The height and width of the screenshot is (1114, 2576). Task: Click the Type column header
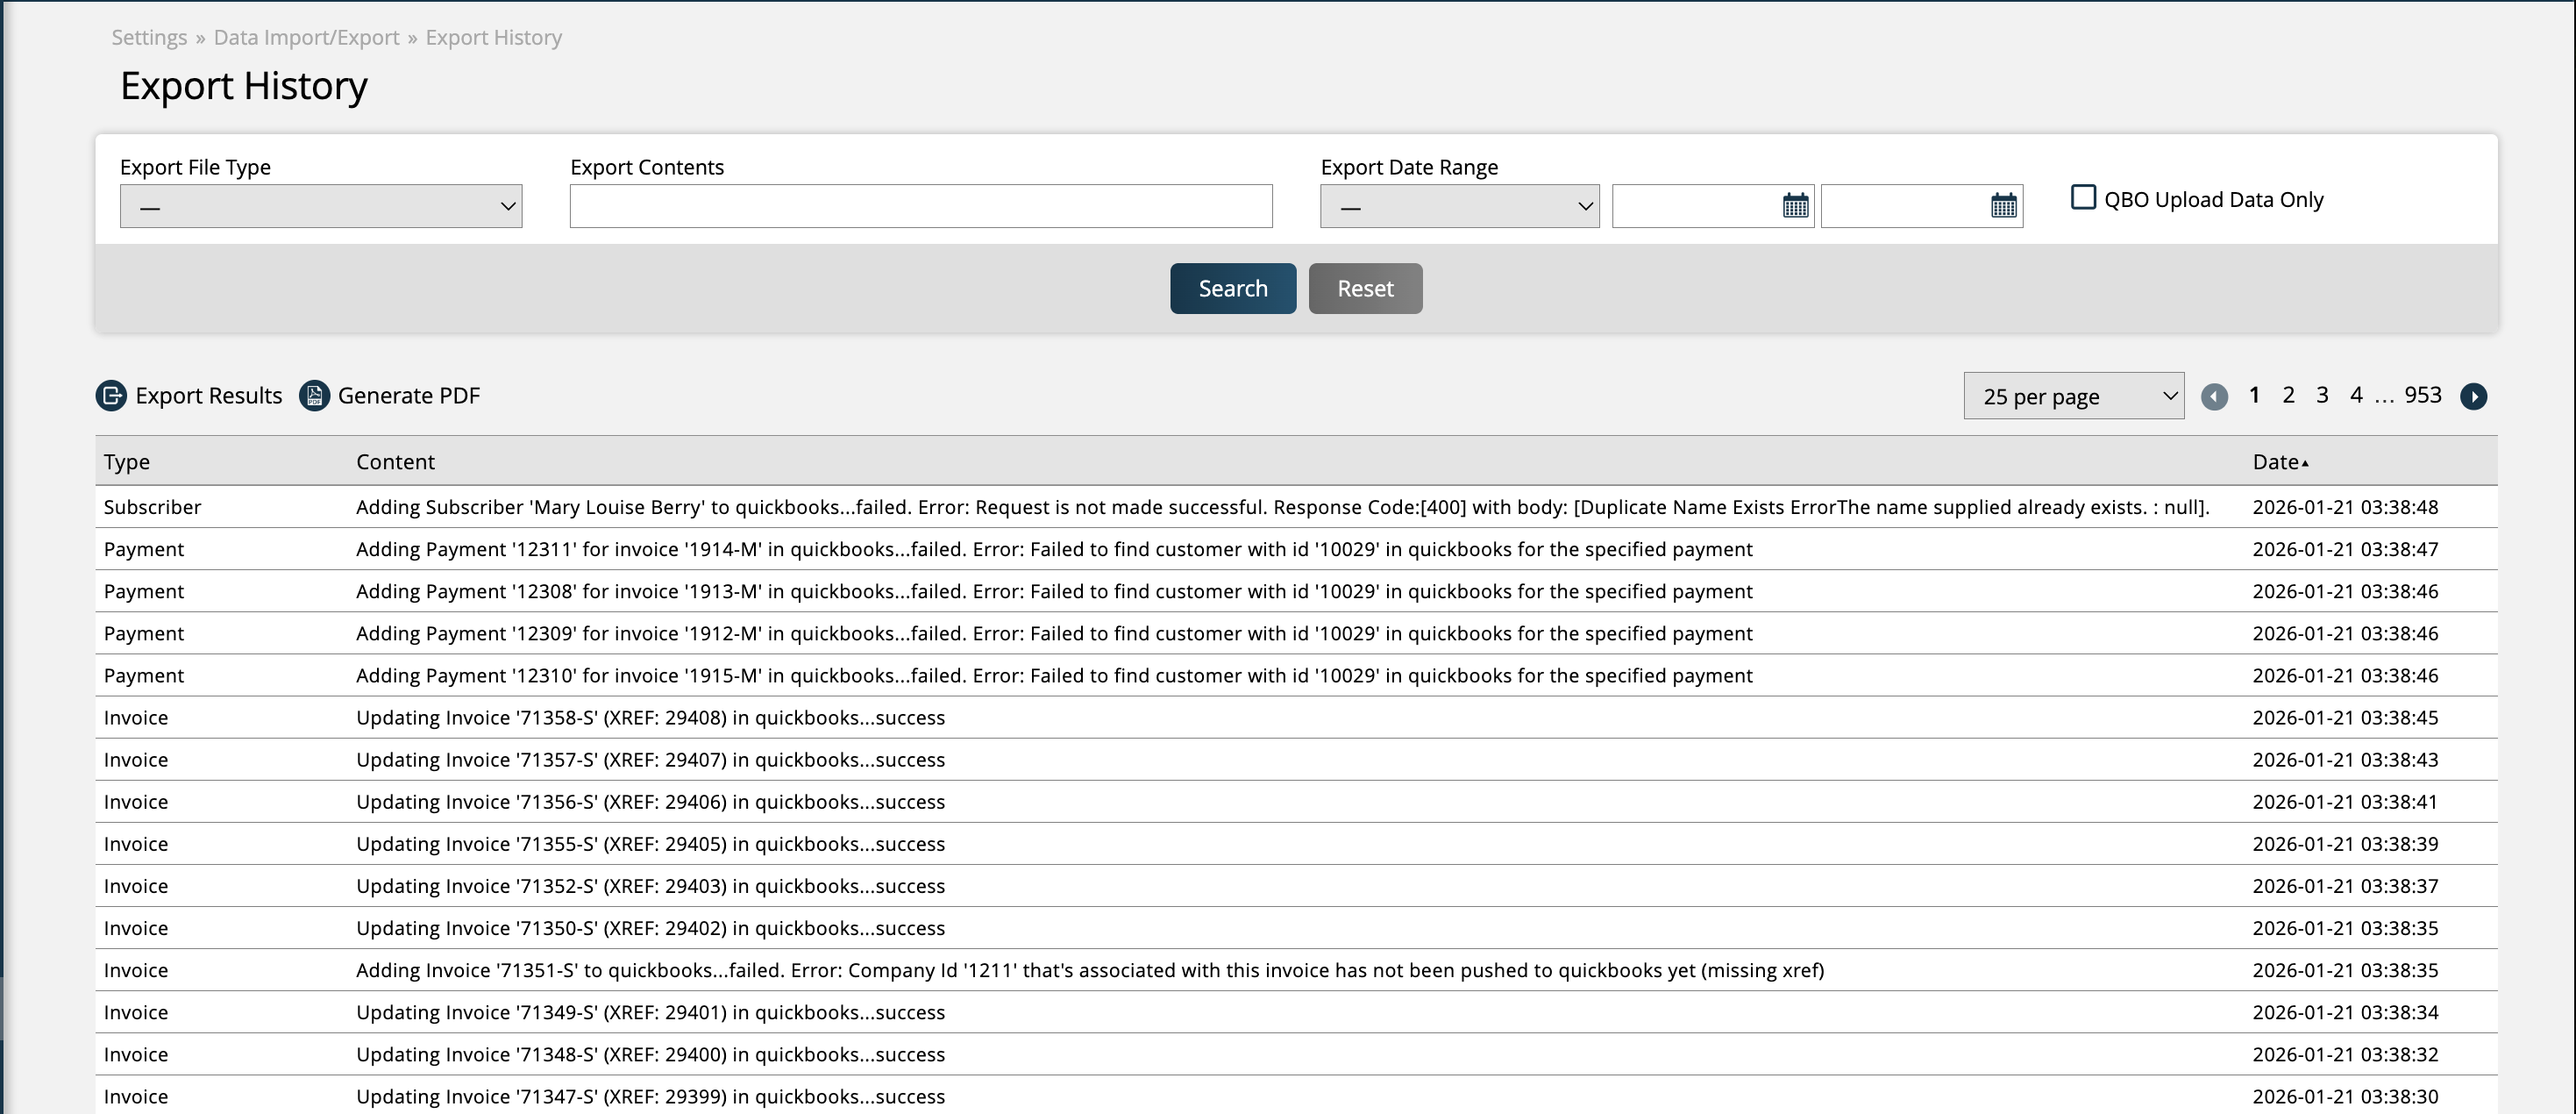pyautogui.click(x=127, y=462)
